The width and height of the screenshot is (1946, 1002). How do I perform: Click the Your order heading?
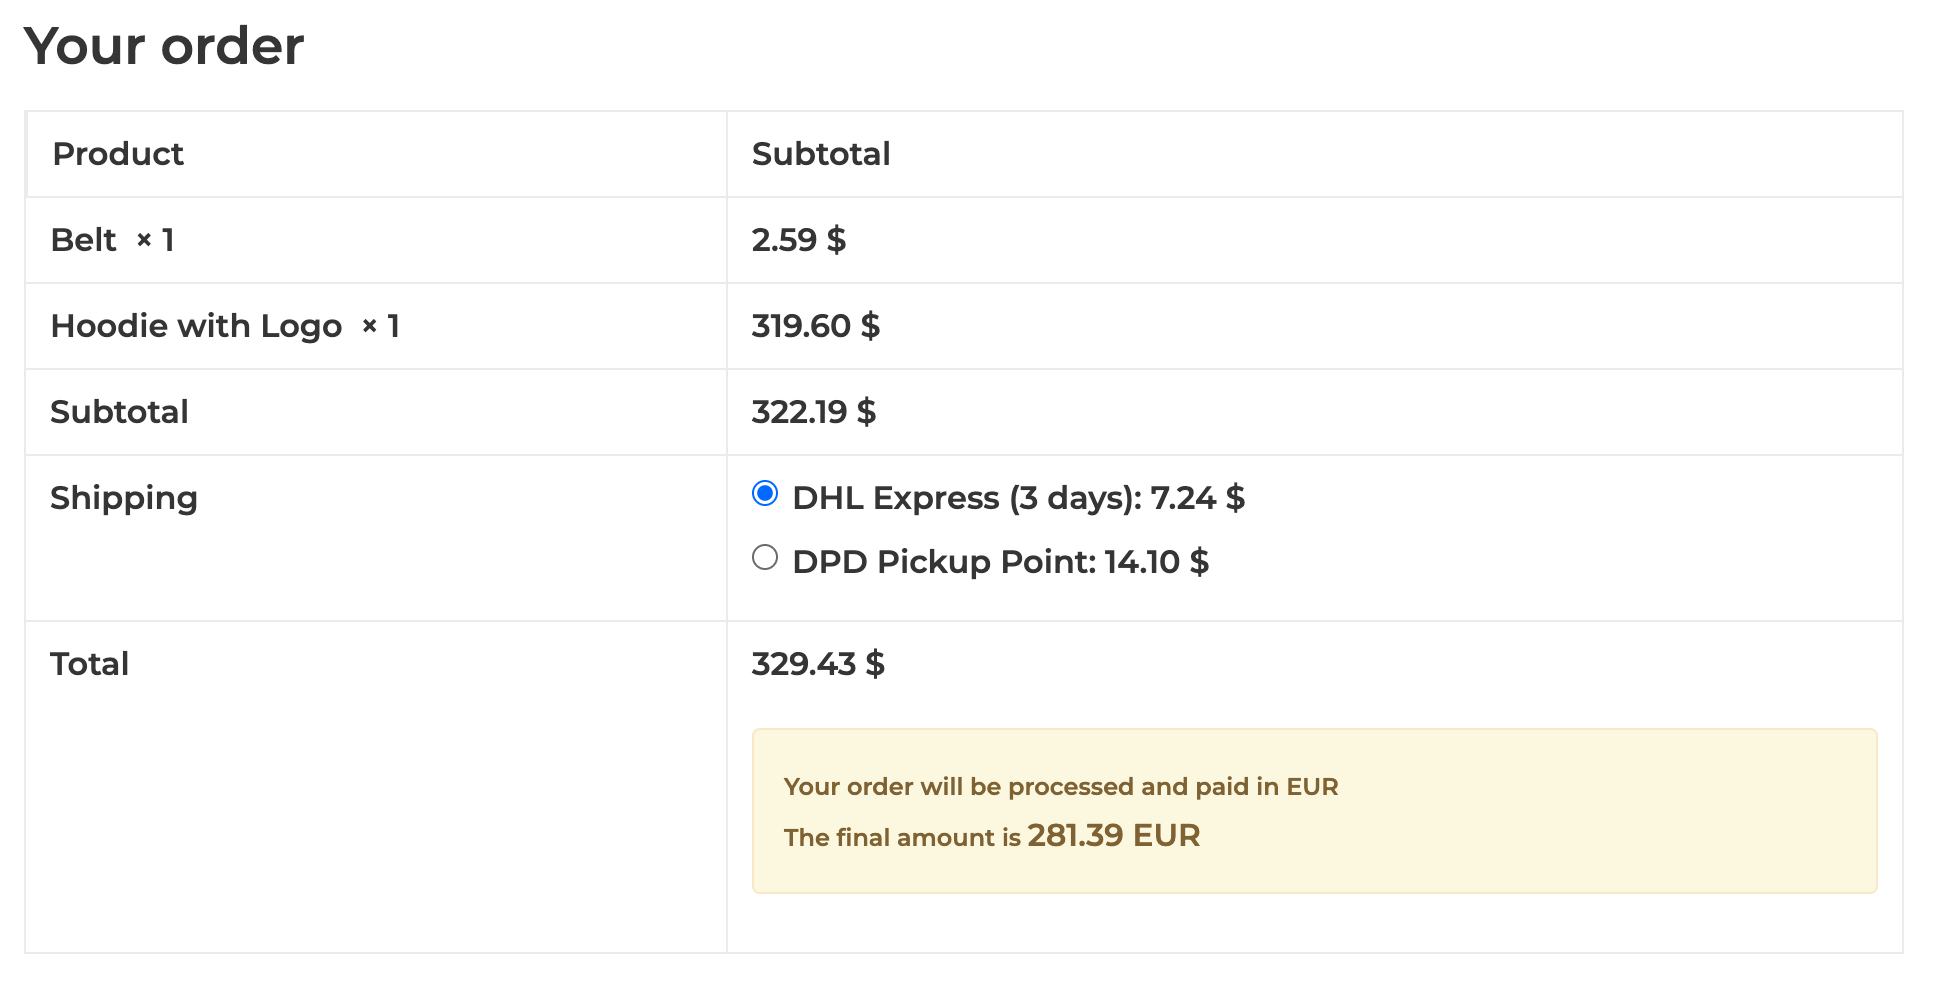164,46
